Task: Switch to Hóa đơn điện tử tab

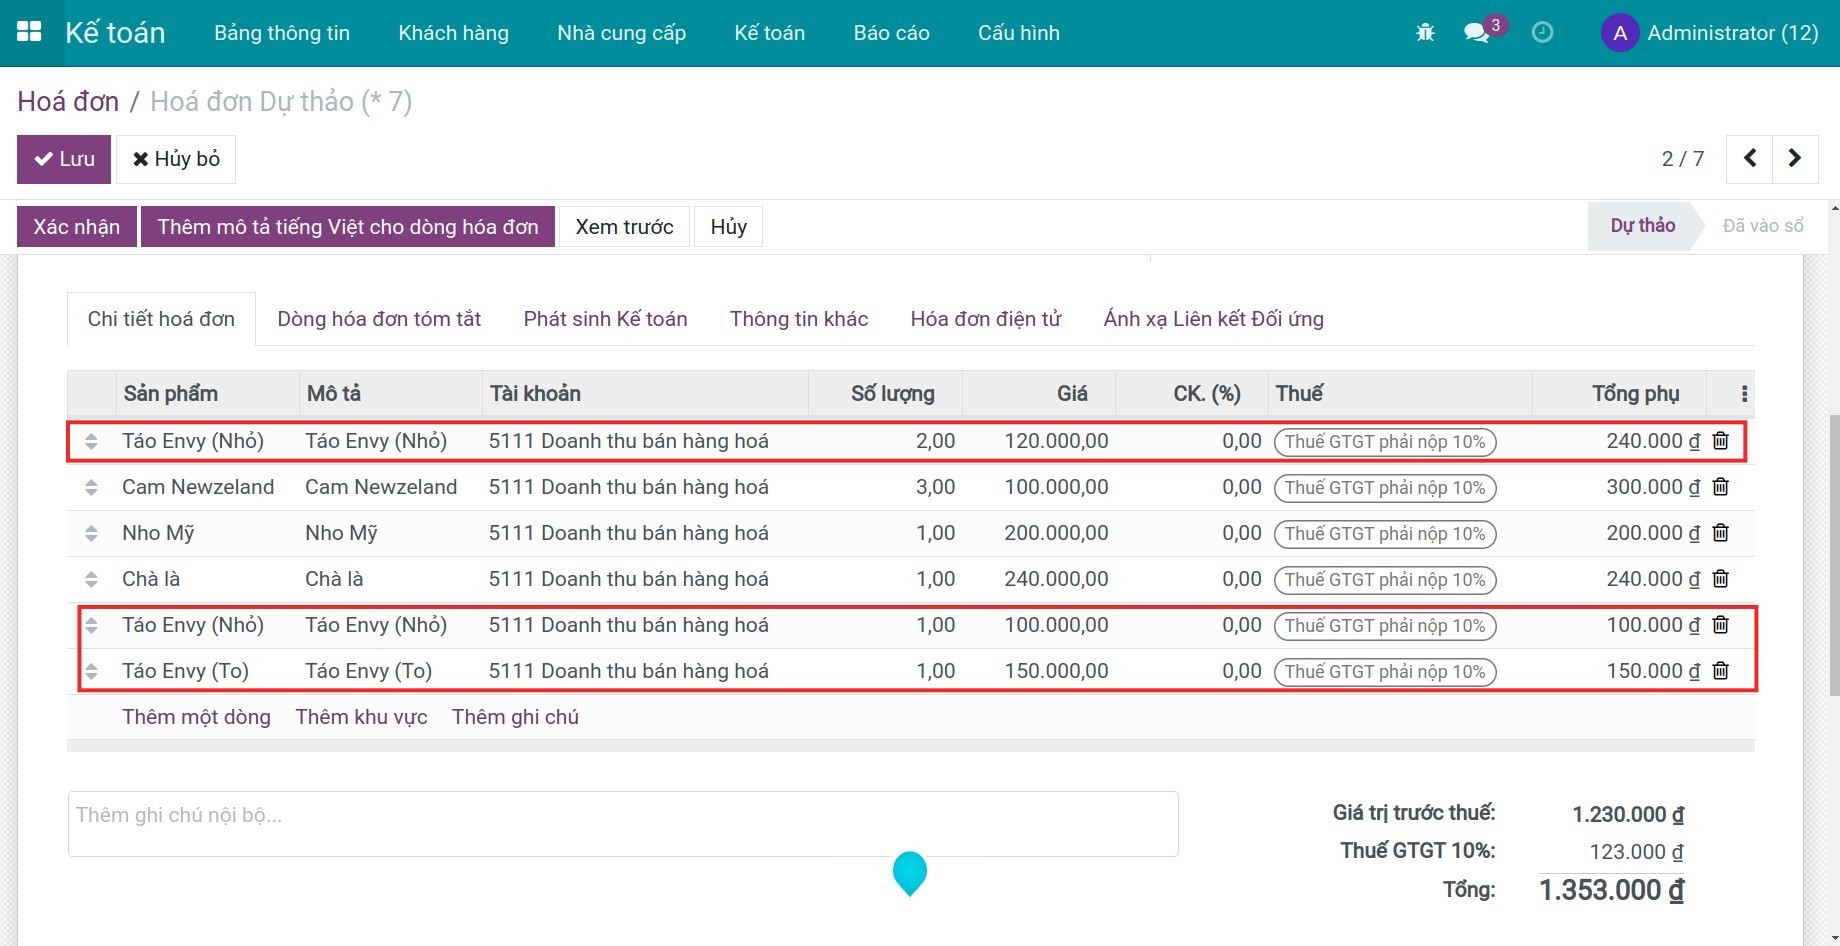Action: point(985,319)
